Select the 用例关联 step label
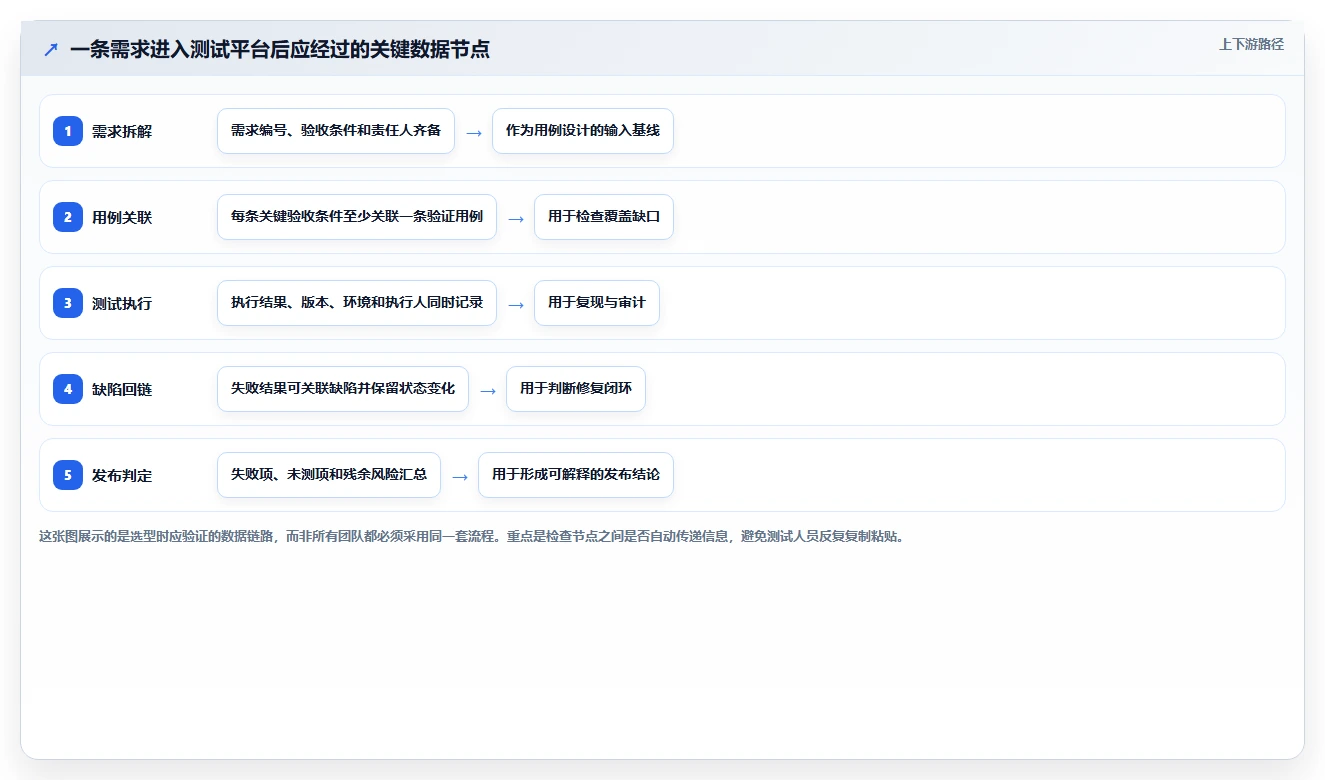 122,217
